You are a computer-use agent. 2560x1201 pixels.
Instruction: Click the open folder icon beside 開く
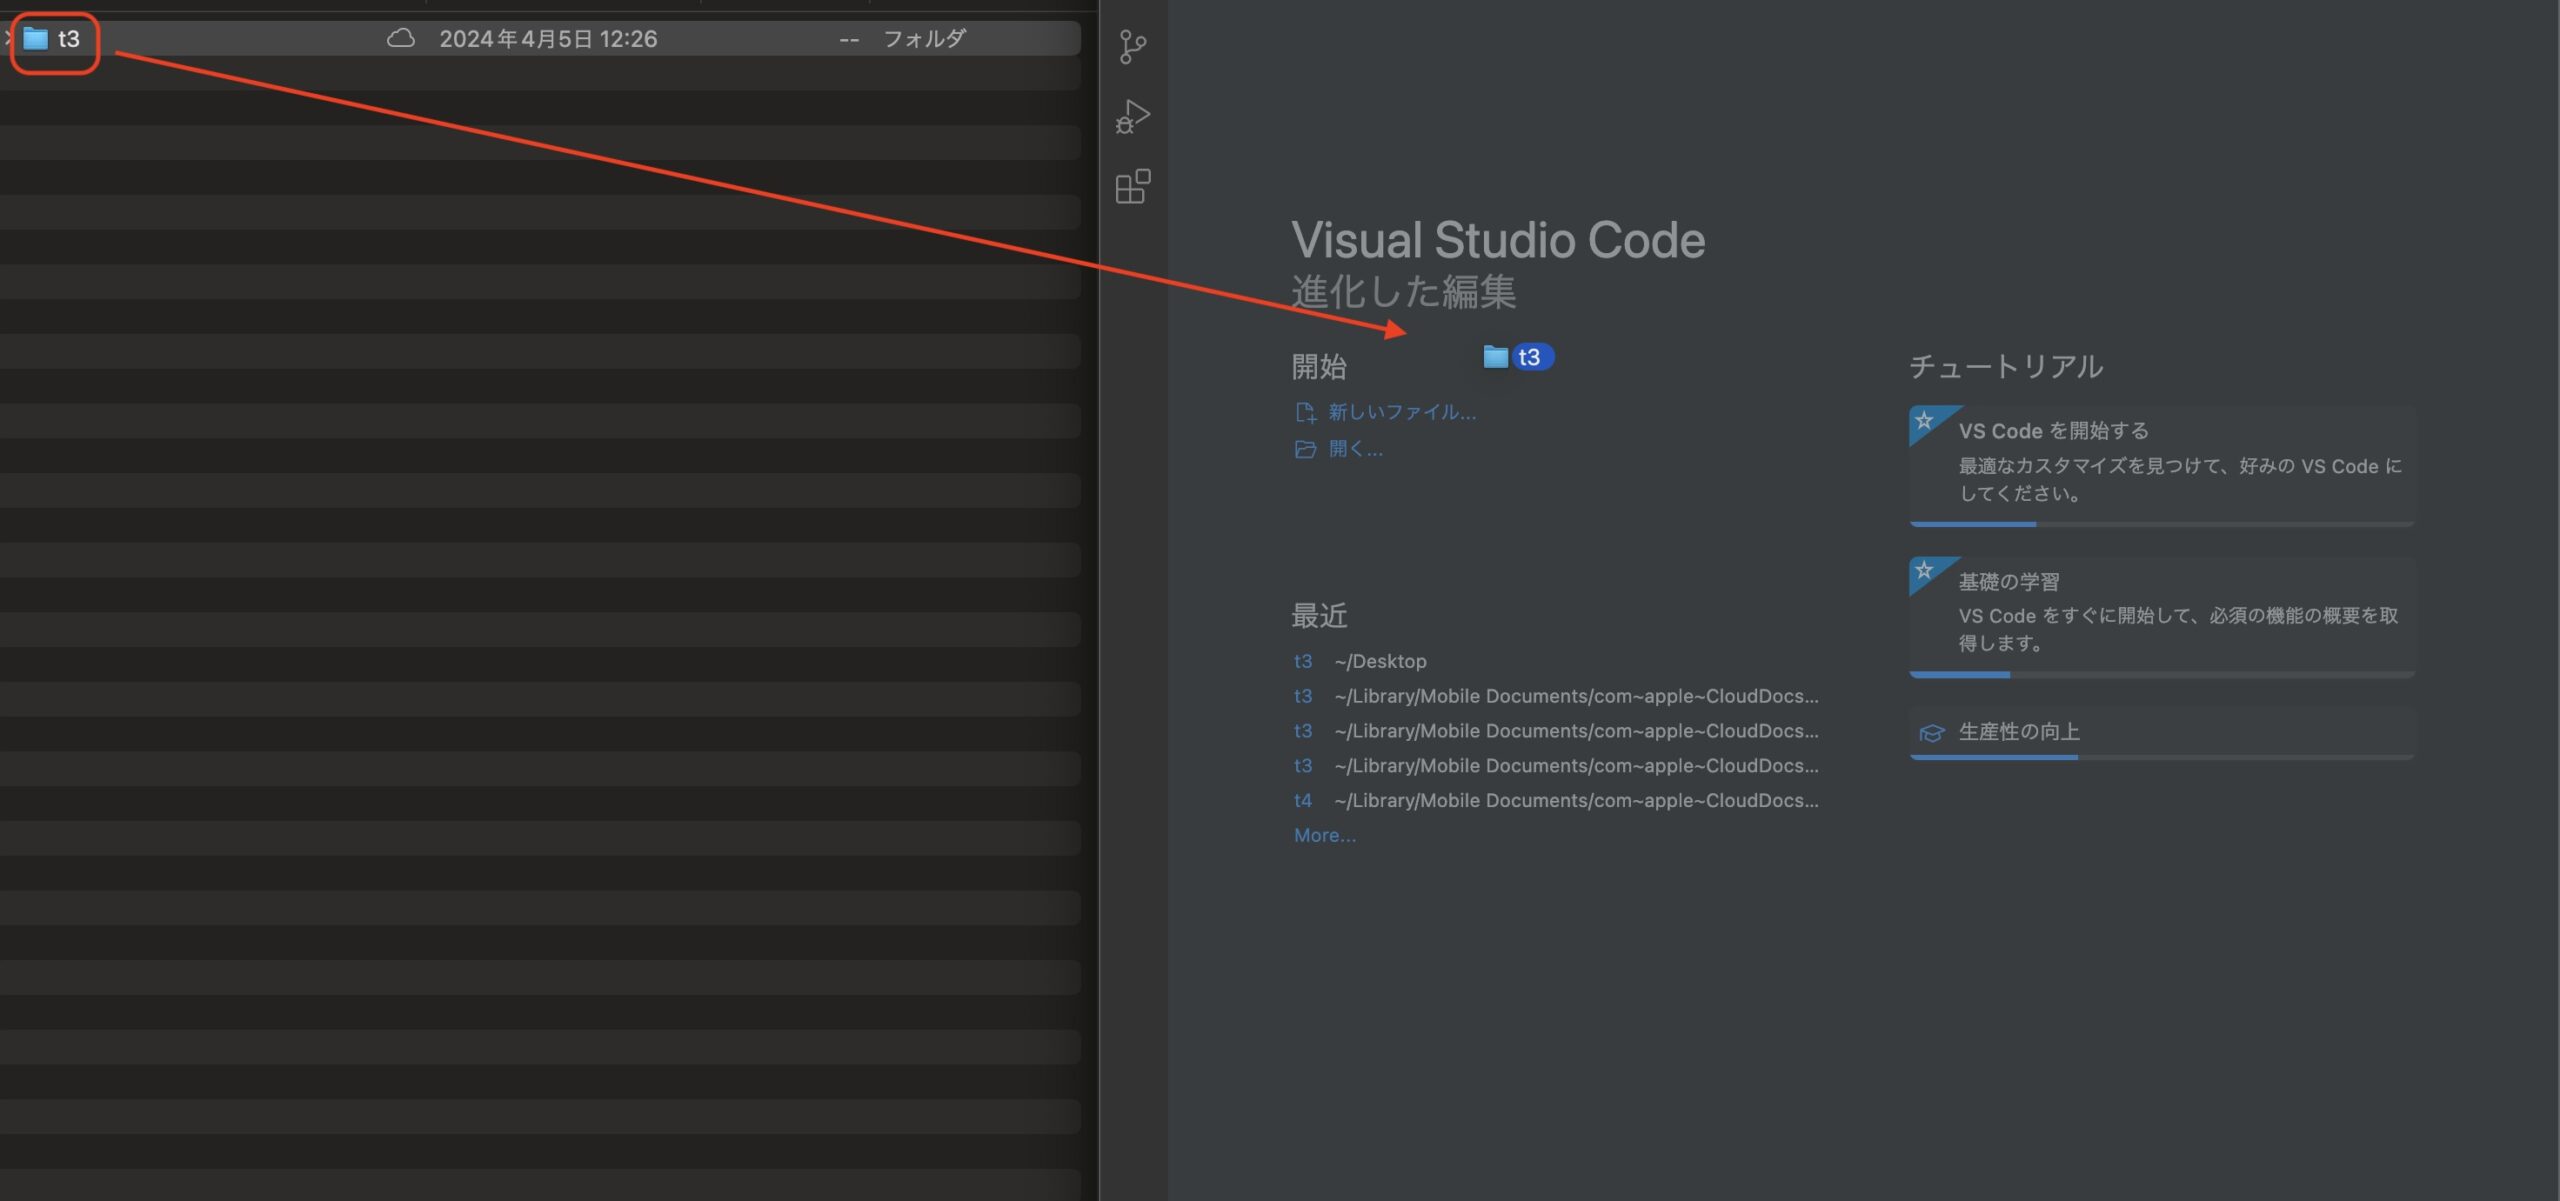click(1305, 449)
